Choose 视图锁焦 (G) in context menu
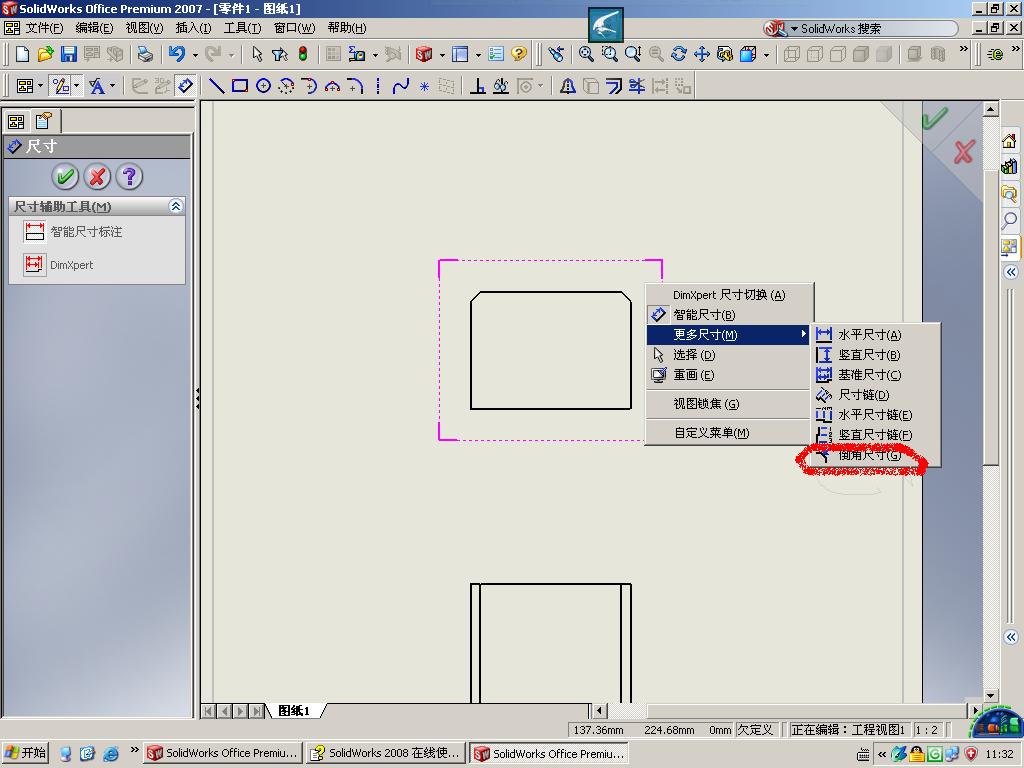This screenshot has width=1024, height=768. (729, 404)
